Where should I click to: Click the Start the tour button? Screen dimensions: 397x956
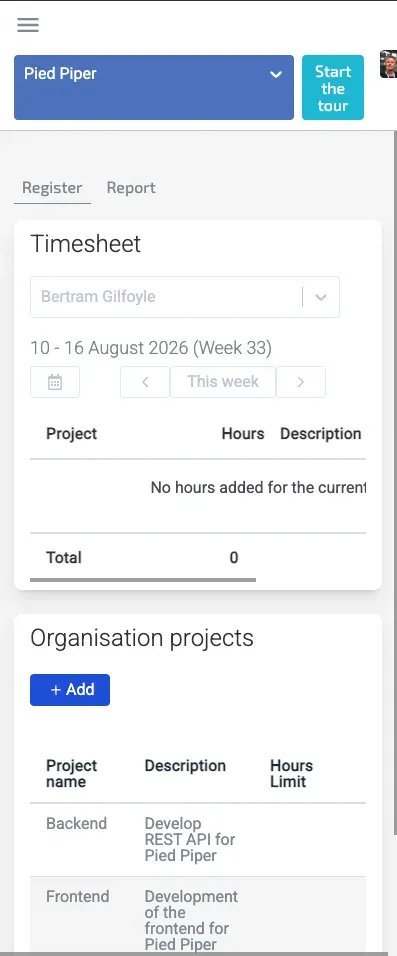click(333, 87)
